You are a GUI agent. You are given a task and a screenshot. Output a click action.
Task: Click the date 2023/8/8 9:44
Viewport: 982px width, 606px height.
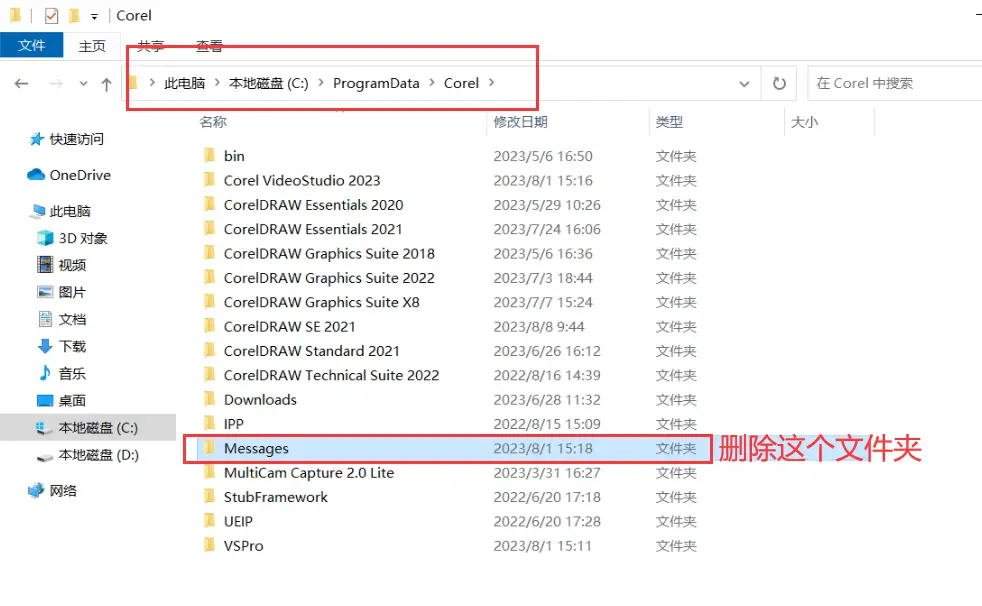539,327
